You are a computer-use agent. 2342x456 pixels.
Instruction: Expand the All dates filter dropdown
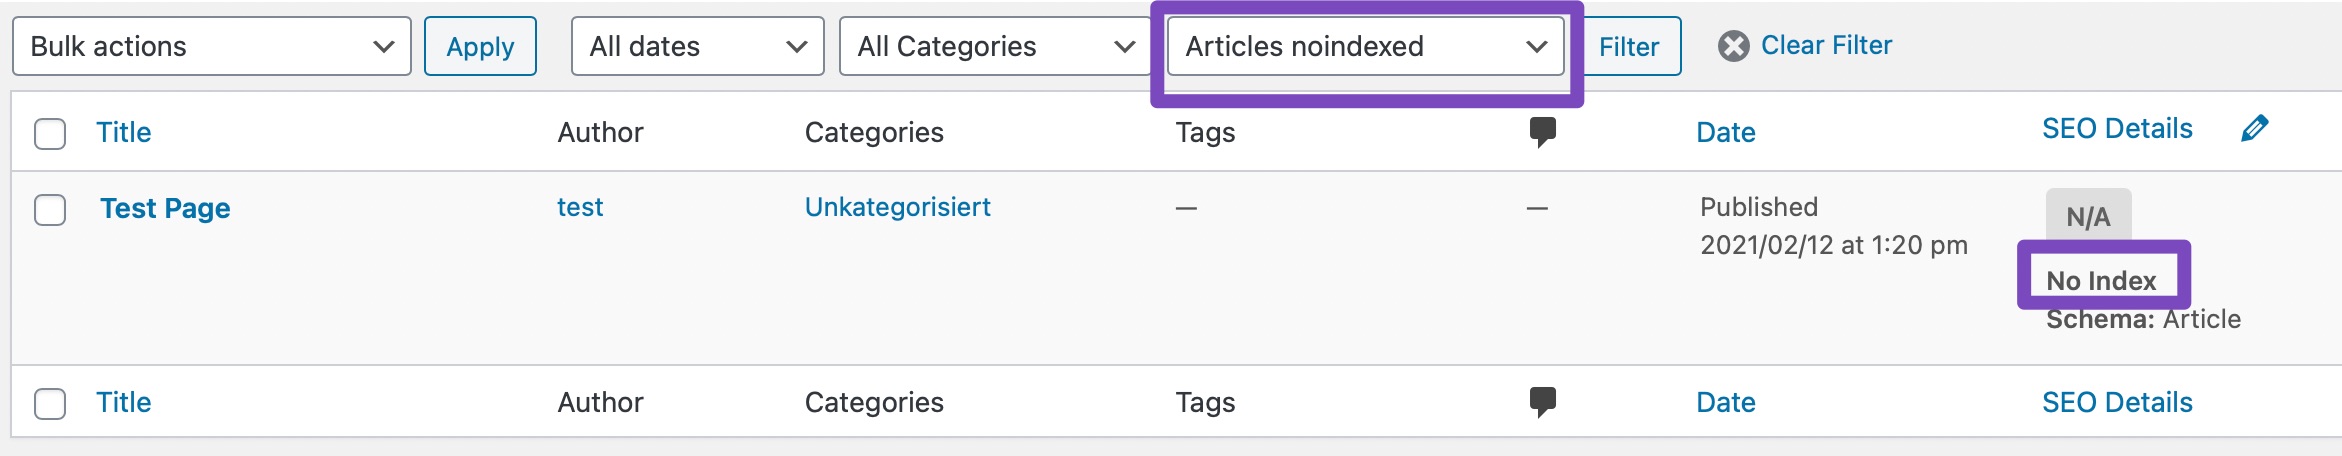click(x=697, y=46)
